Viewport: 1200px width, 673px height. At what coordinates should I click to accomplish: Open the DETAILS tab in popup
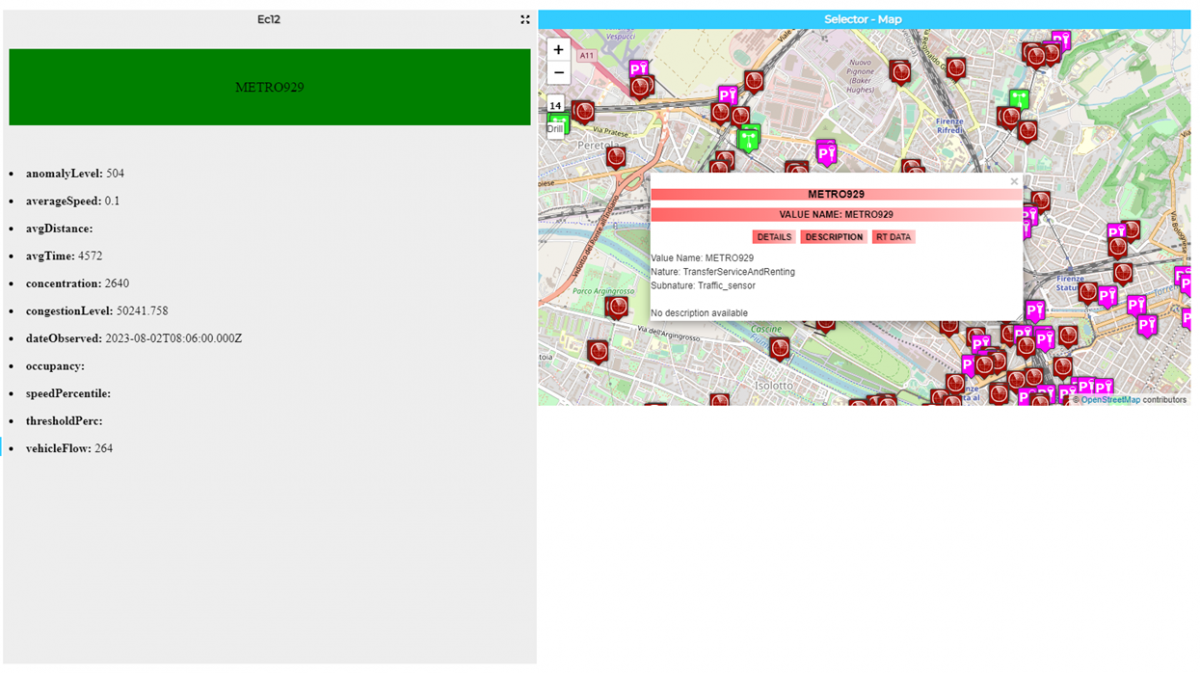[773, 237]
